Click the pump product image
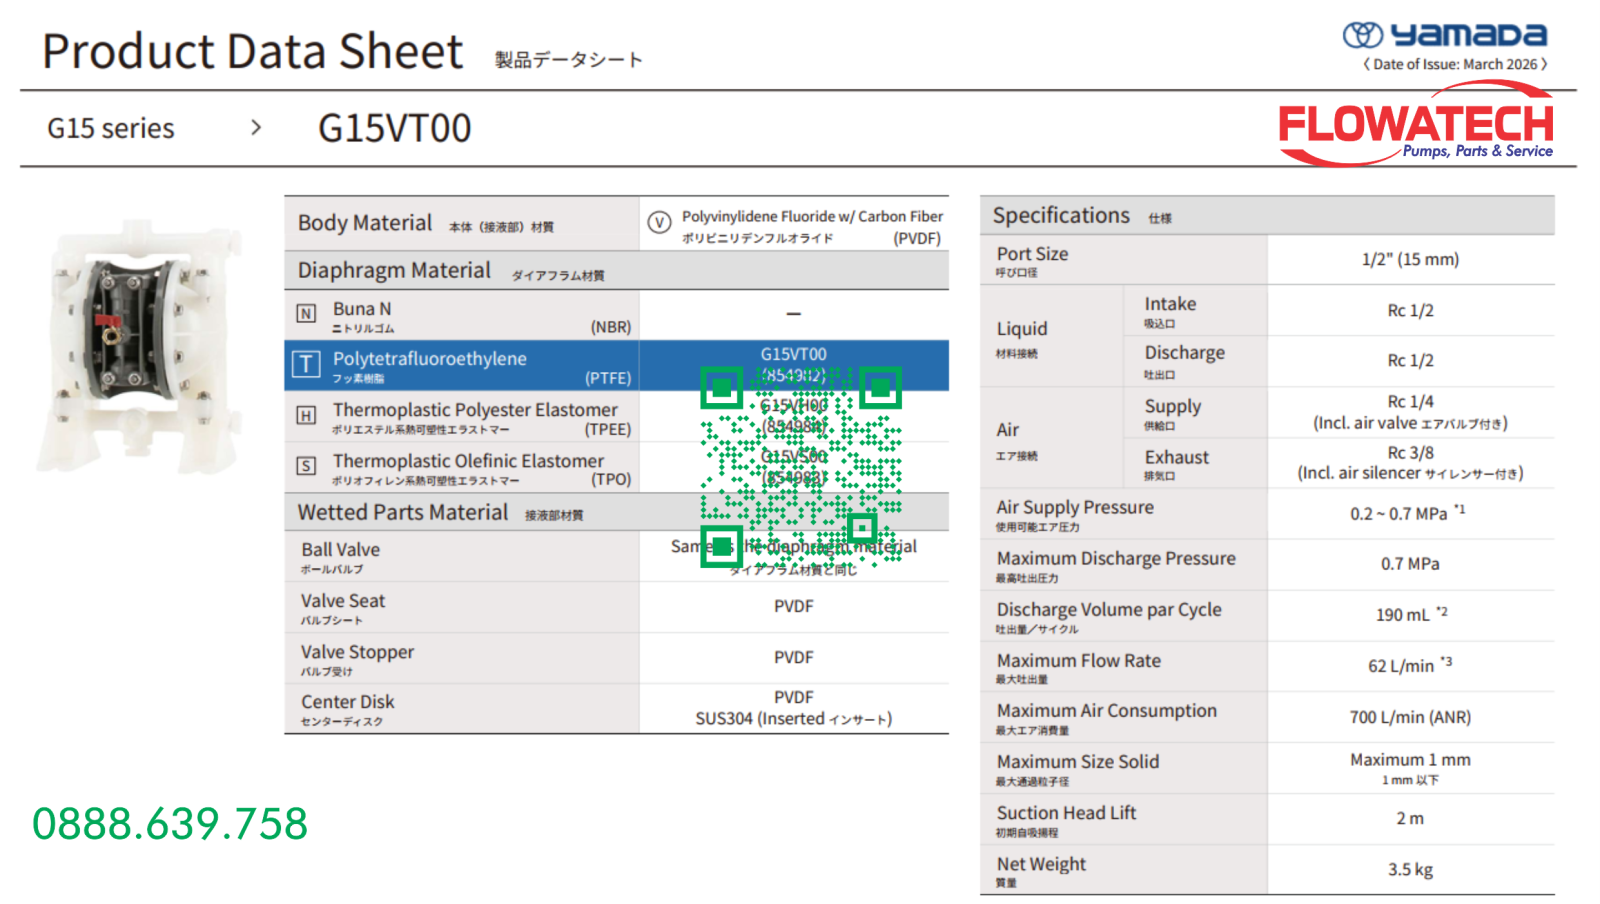The height and width of the screenshot is (904, 1600). (x=138, y=346)
